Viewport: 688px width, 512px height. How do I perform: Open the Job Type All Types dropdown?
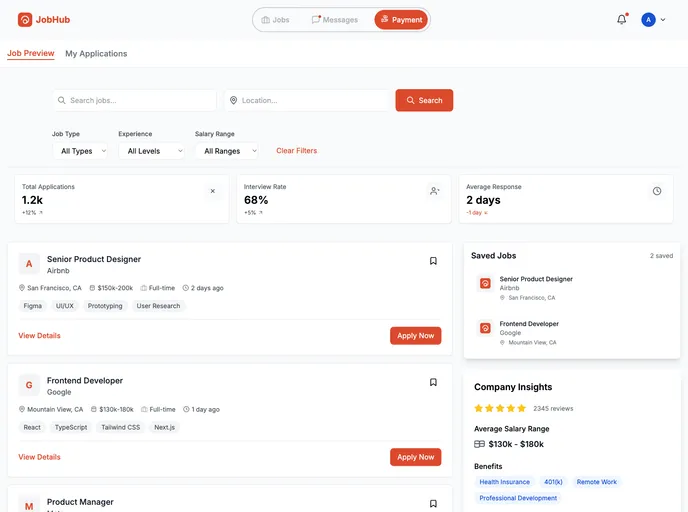coord(80,151)
